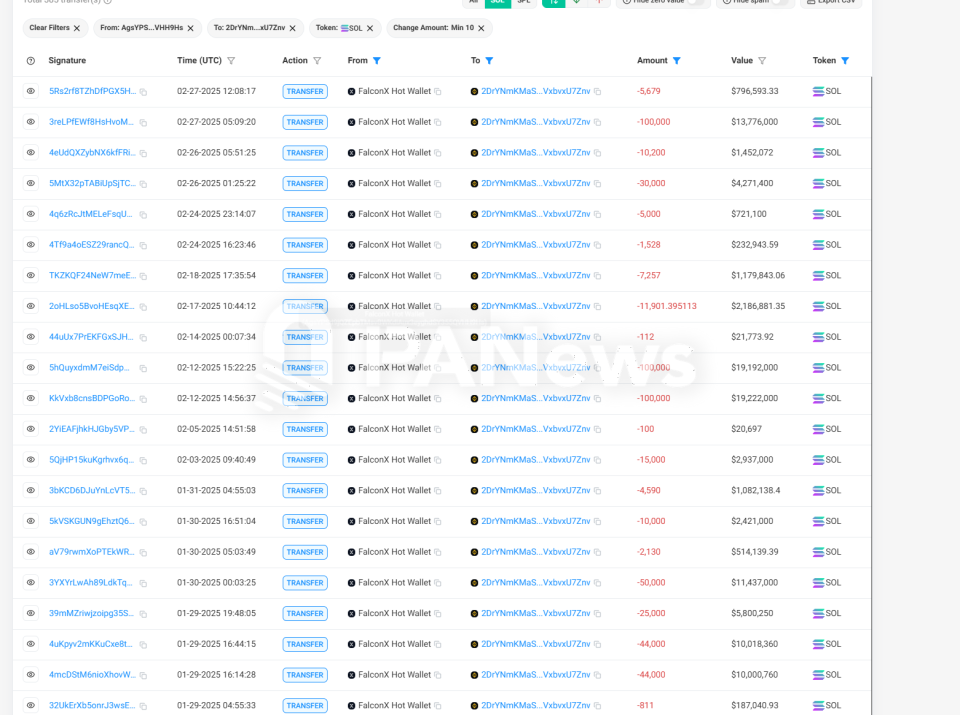
Task: Copy signature 4uKpyv2mKKuCxe8t
Action: click(x=143, y=645)
